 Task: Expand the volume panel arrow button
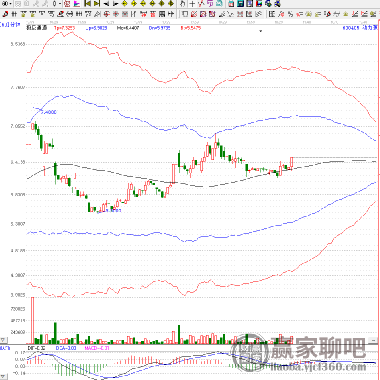(x=3, y=340)
